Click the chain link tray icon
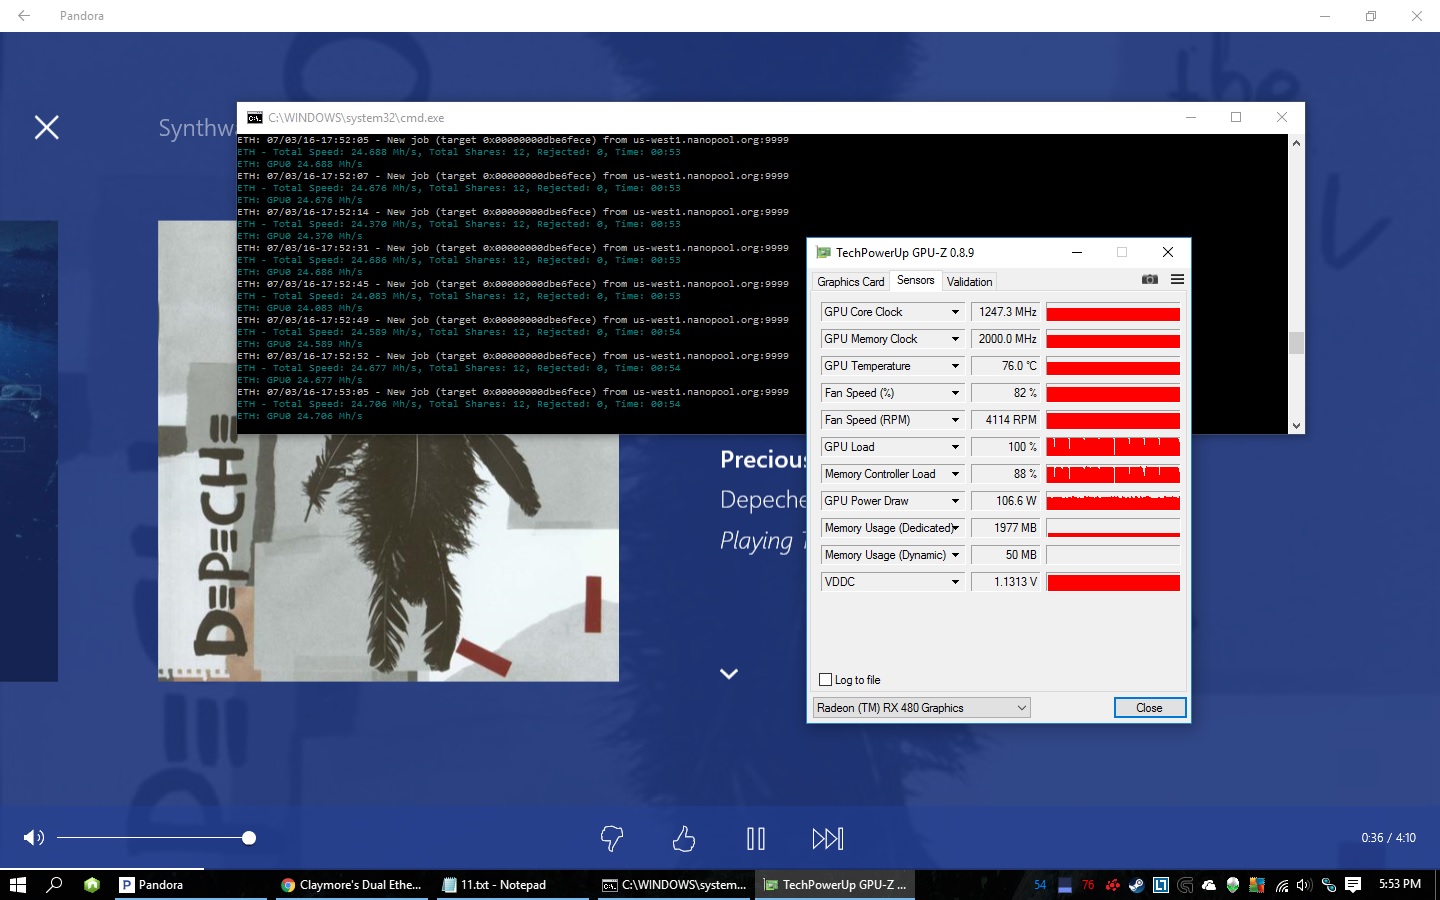1440x900 pixels. [x=1329, y=885]
